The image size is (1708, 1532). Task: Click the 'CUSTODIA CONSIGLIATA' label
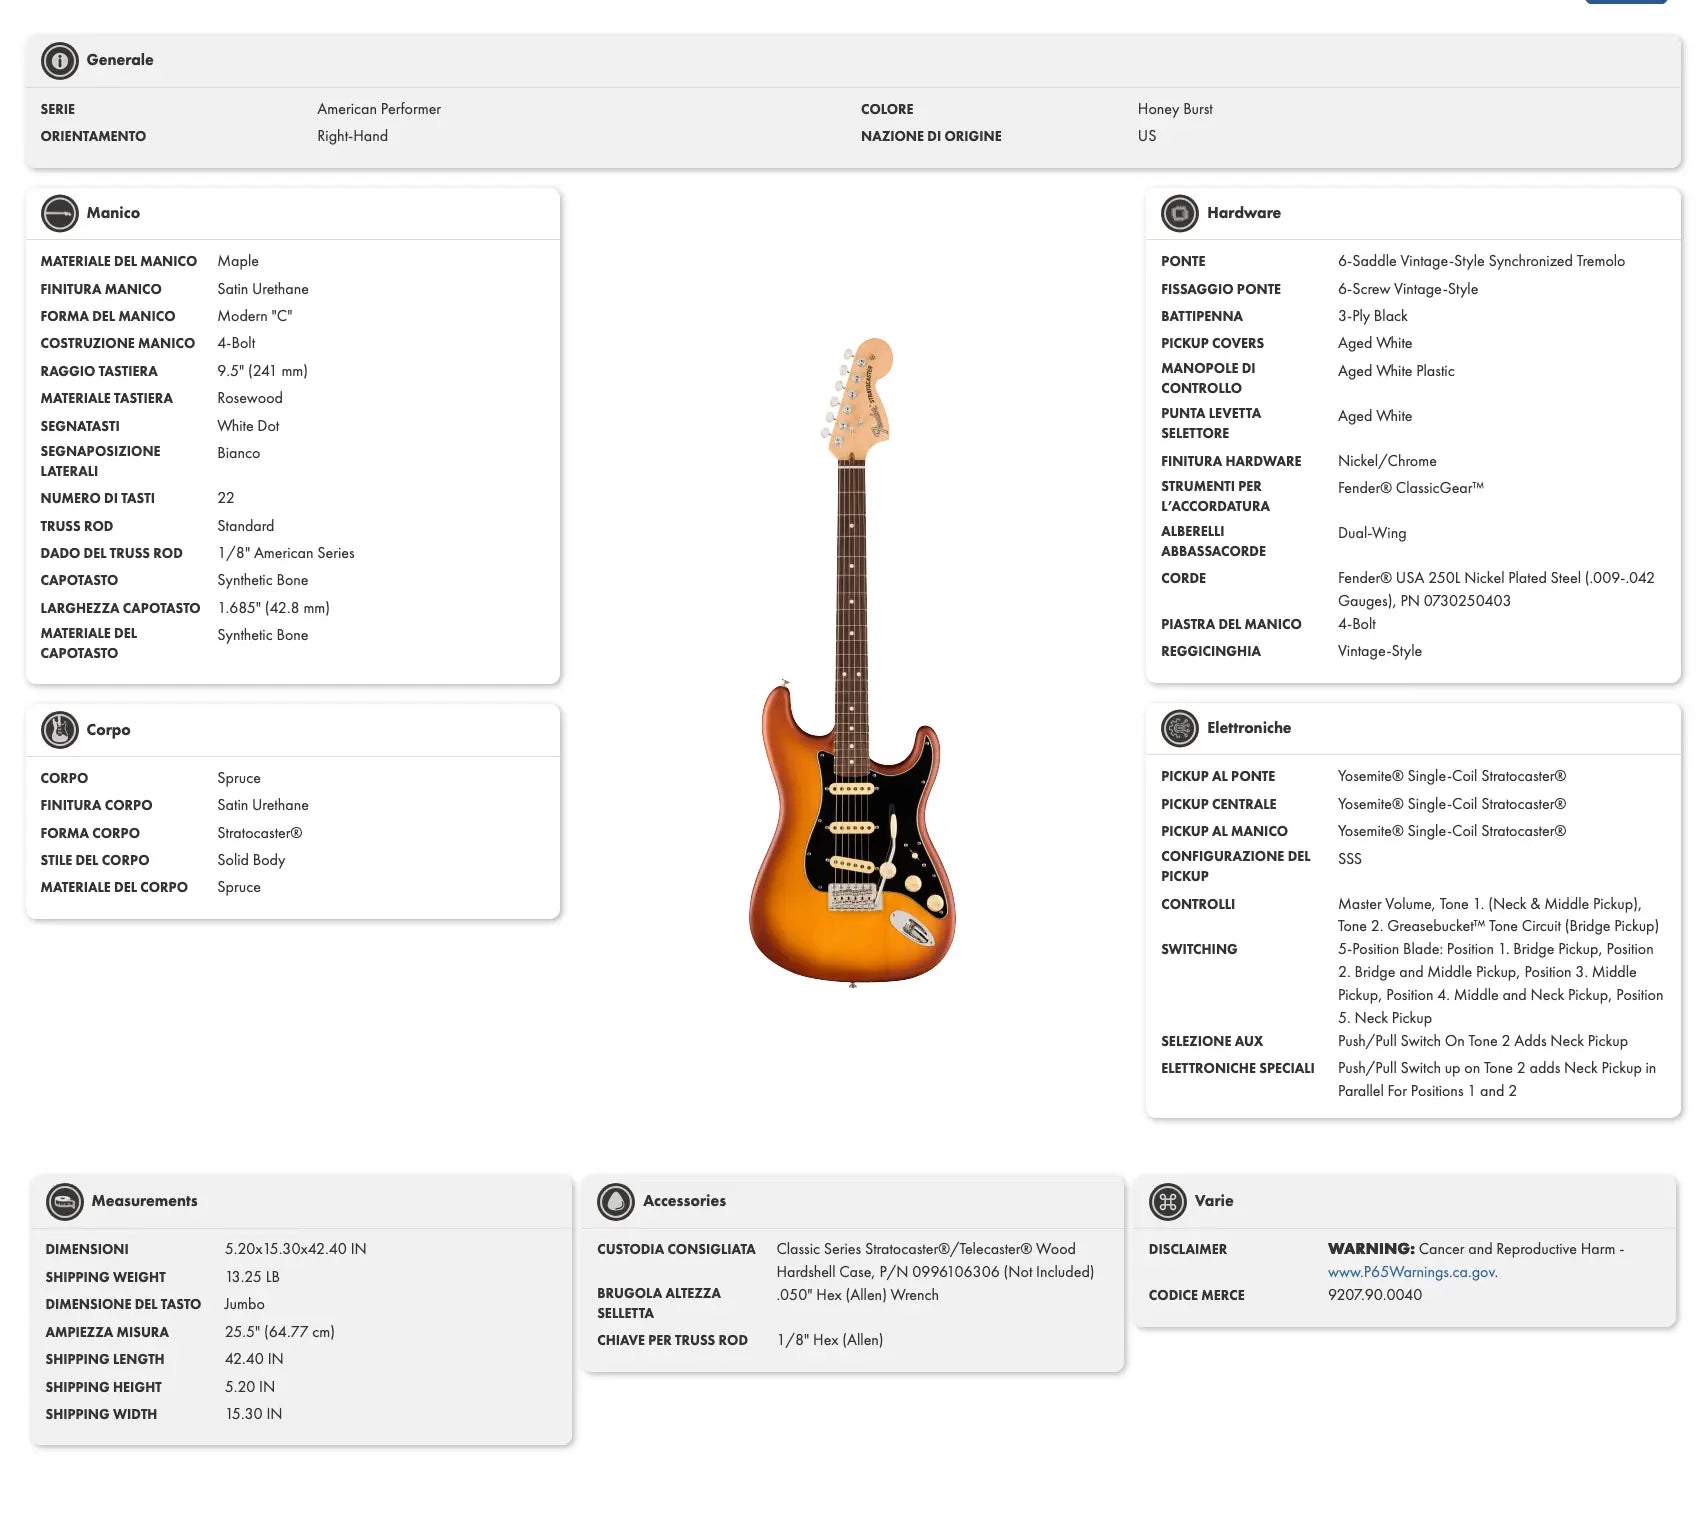pyautogui.click(x=676, y=1249)
